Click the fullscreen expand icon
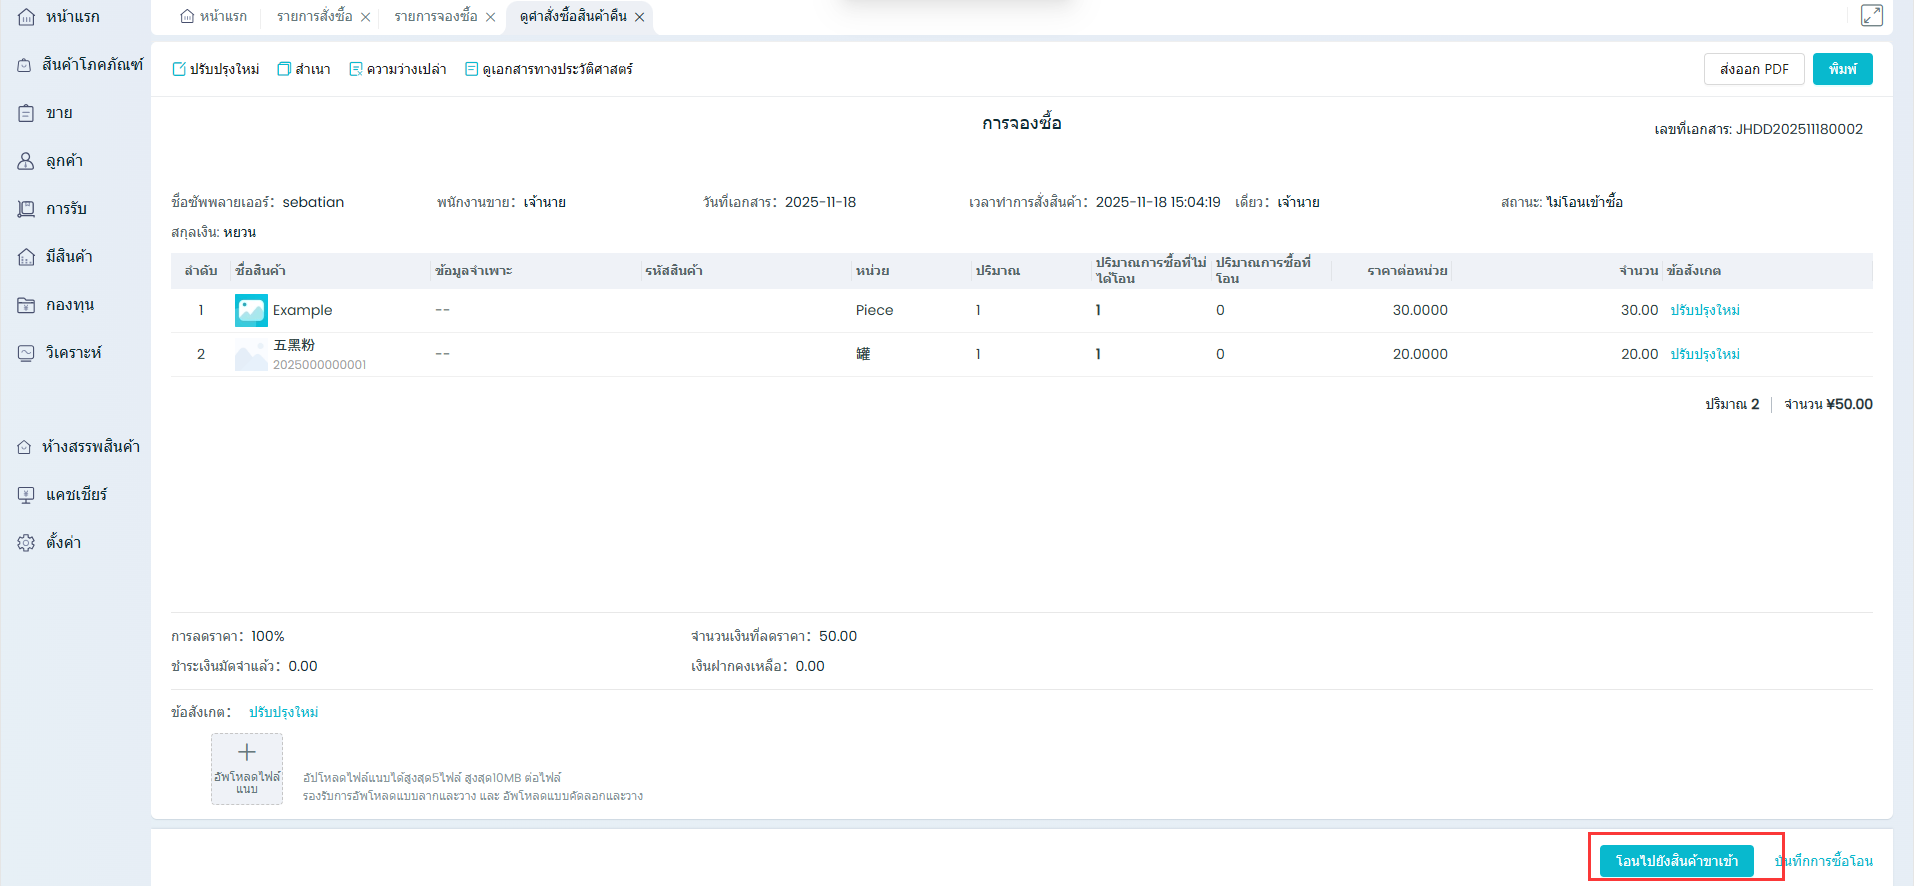 pyautogui.click(x=1871, y=15)
